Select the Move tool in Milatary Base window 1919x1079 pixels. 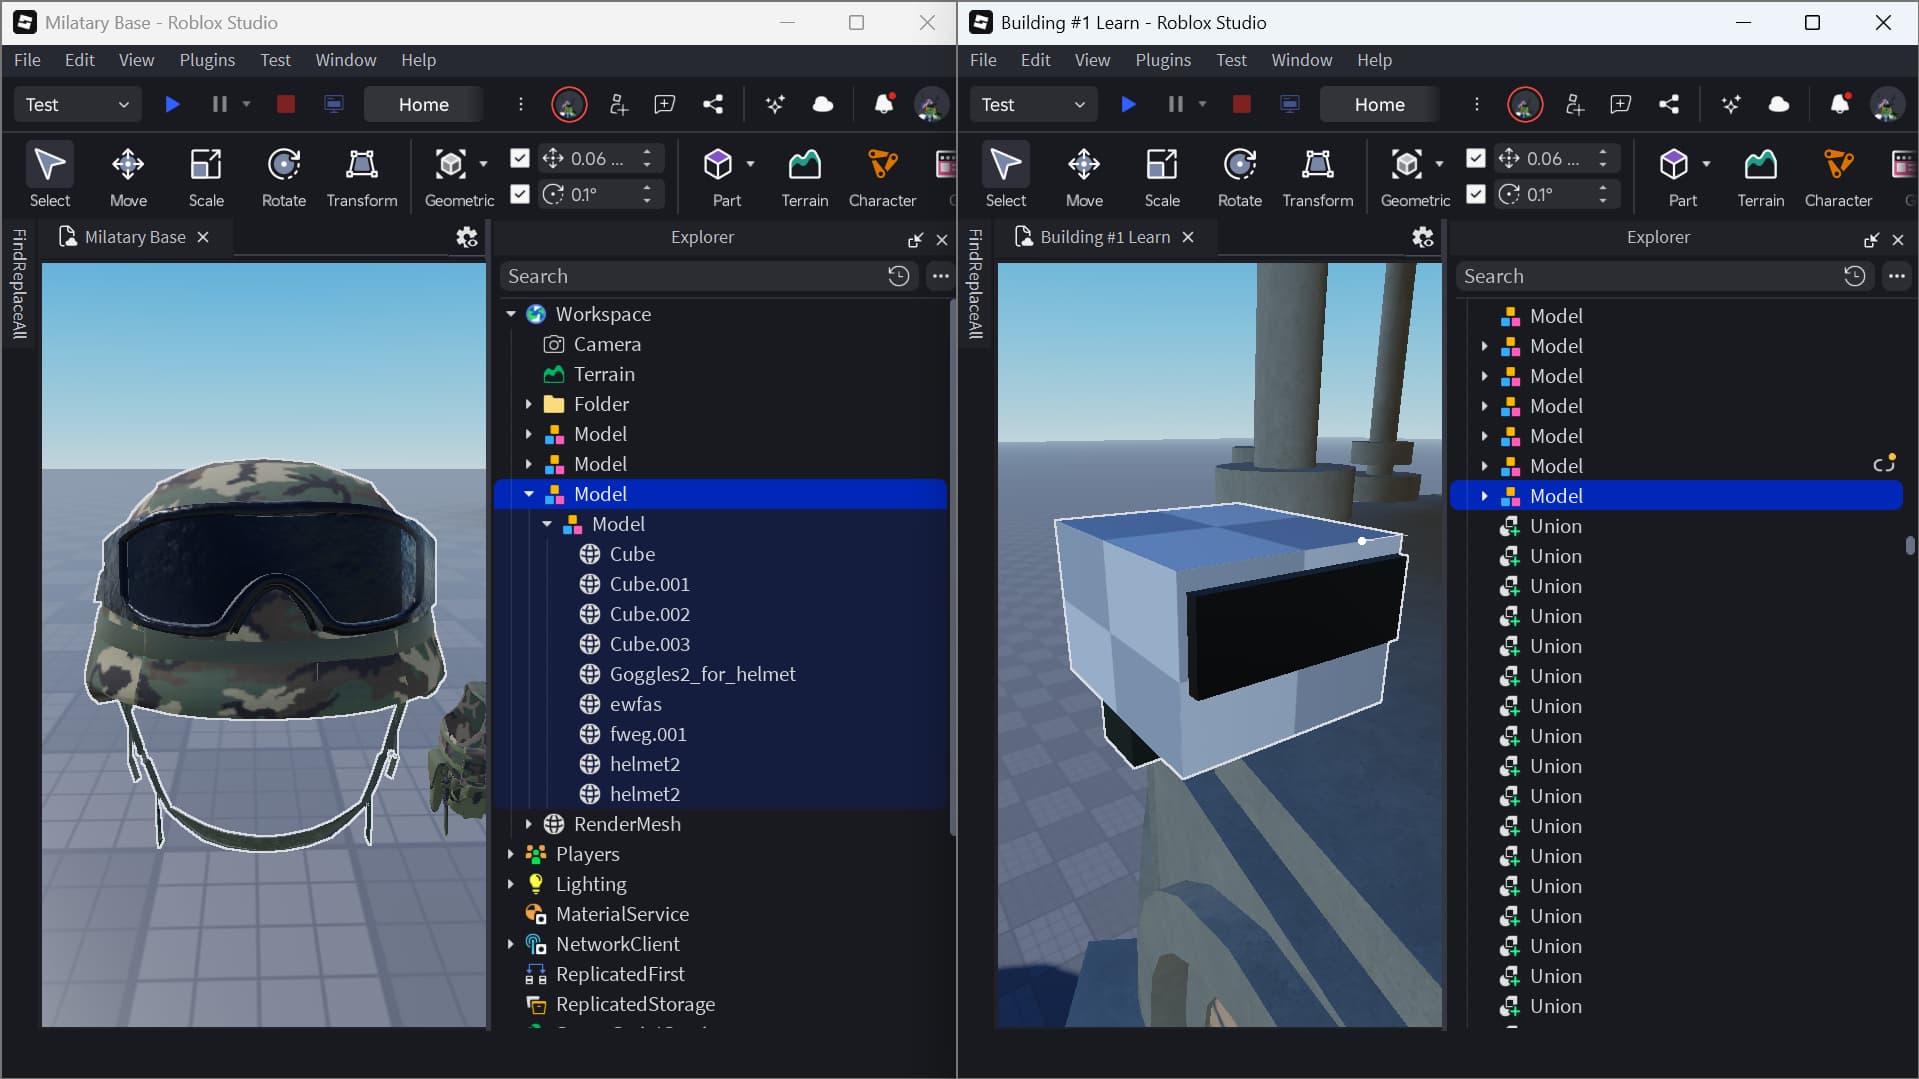coord(128,175)
